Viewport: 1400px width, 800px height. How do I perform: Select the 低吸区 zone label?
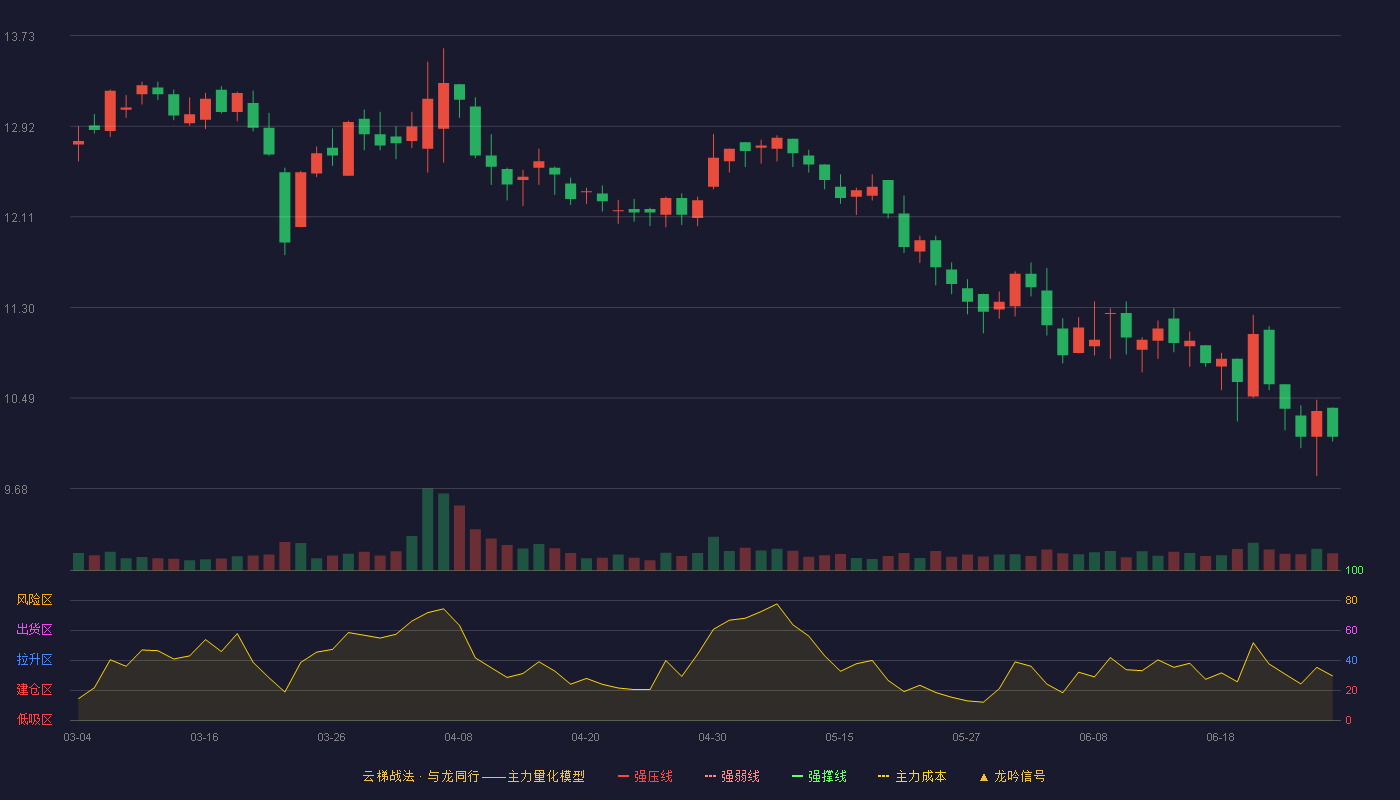tap(34, 719)
